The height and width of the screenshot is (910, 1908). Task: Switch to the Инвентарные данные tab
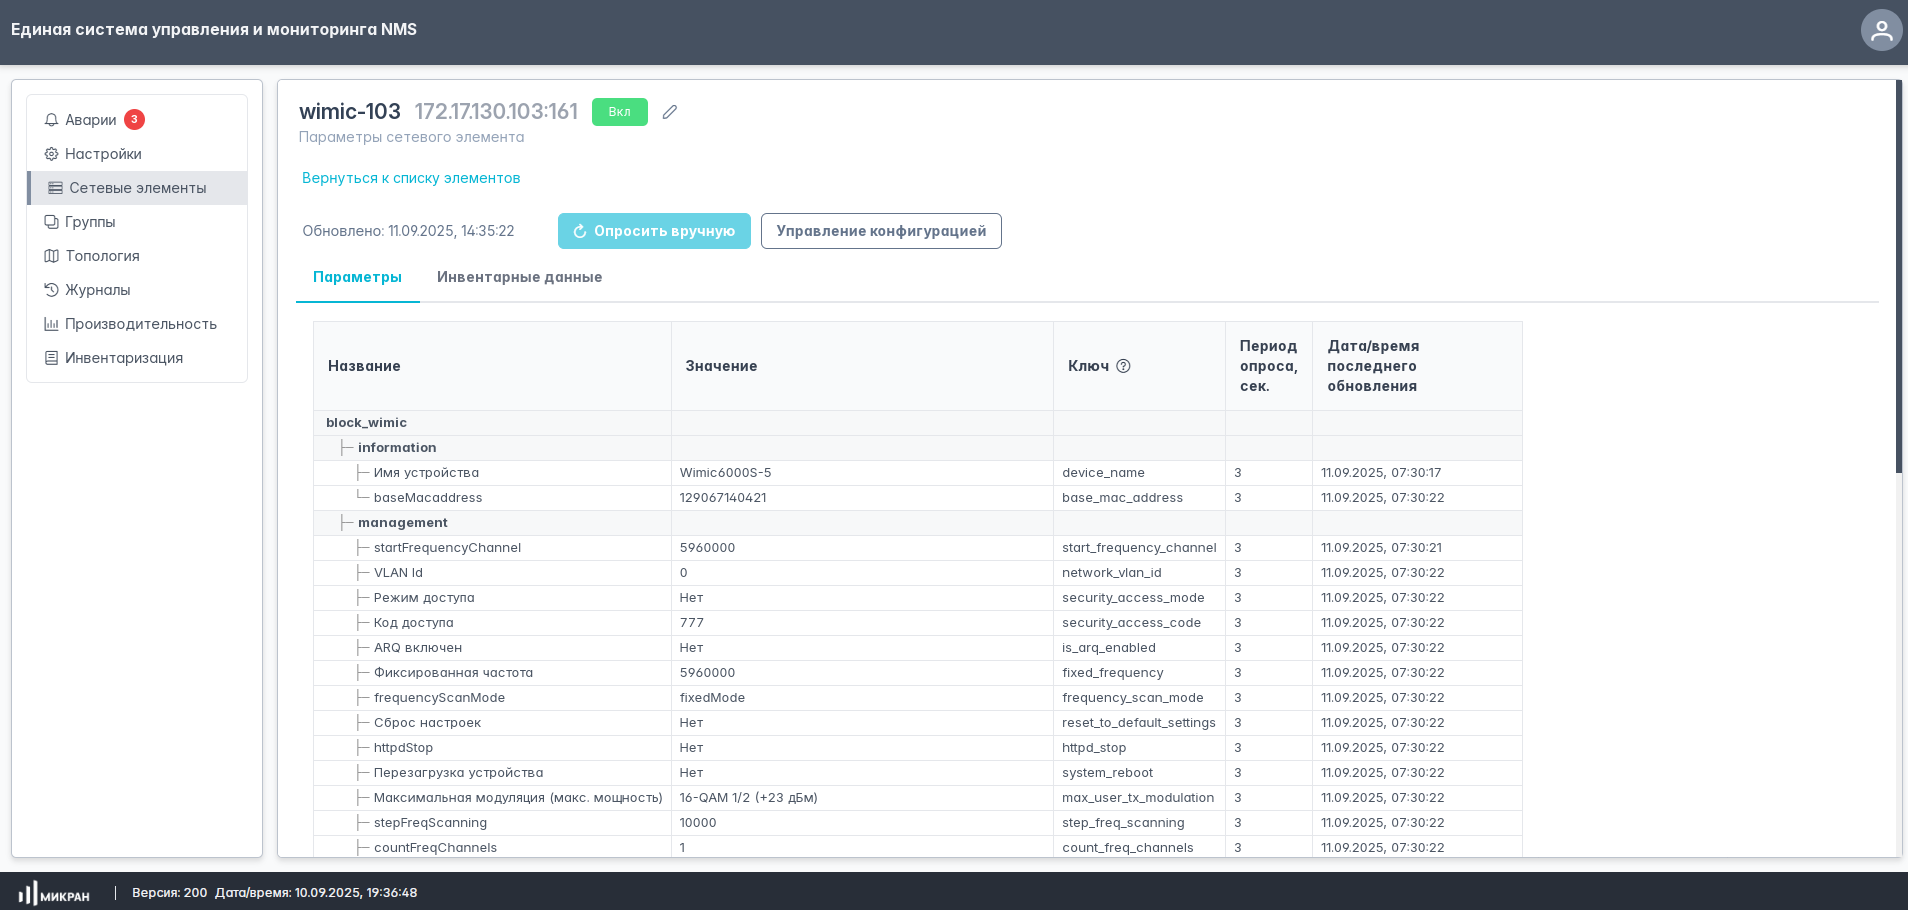pos(519,277)
